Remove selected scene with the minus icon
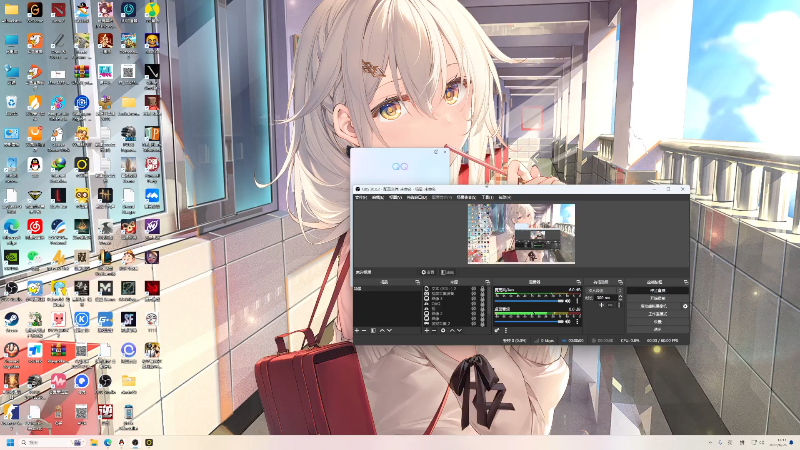The image size is (800, 450). tap(364, 330)
